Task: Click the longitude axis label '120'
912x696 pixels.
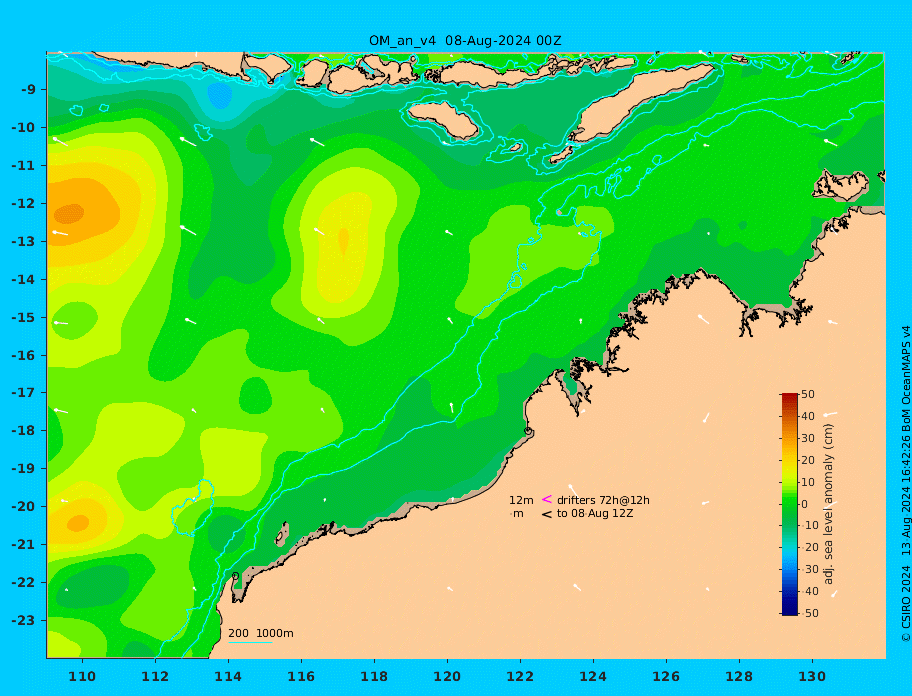Action: click(447, 676)
